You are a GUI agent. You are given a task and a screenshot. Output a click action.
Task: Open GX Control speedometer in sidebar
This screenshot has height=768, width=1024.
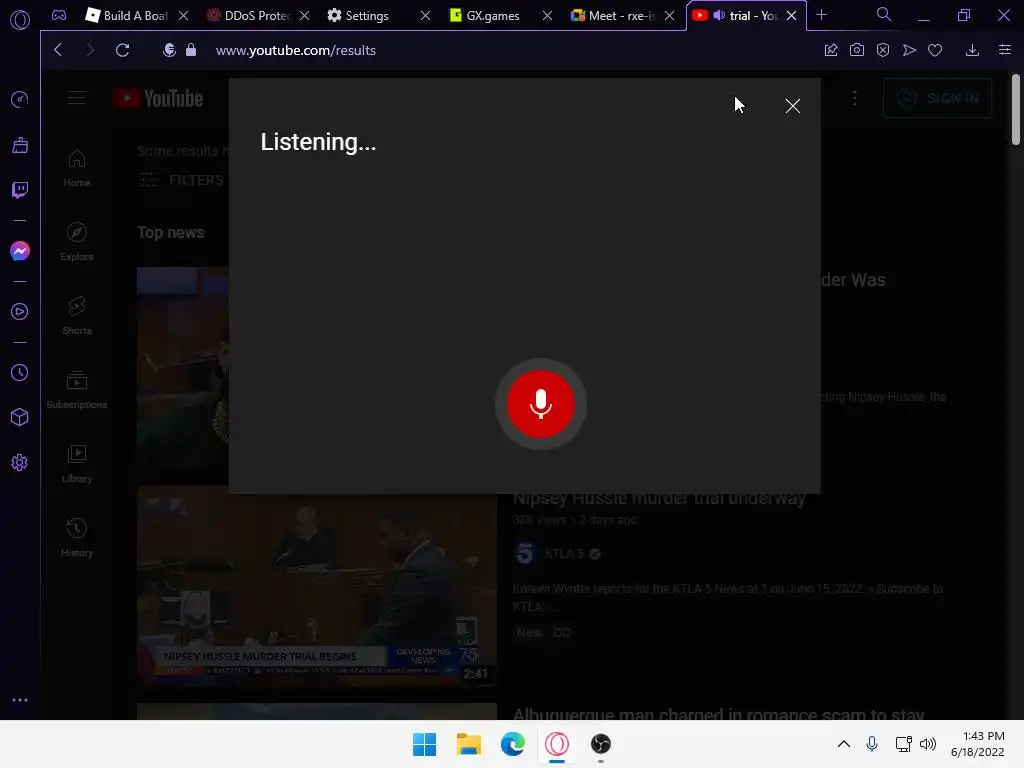(20, 99)
